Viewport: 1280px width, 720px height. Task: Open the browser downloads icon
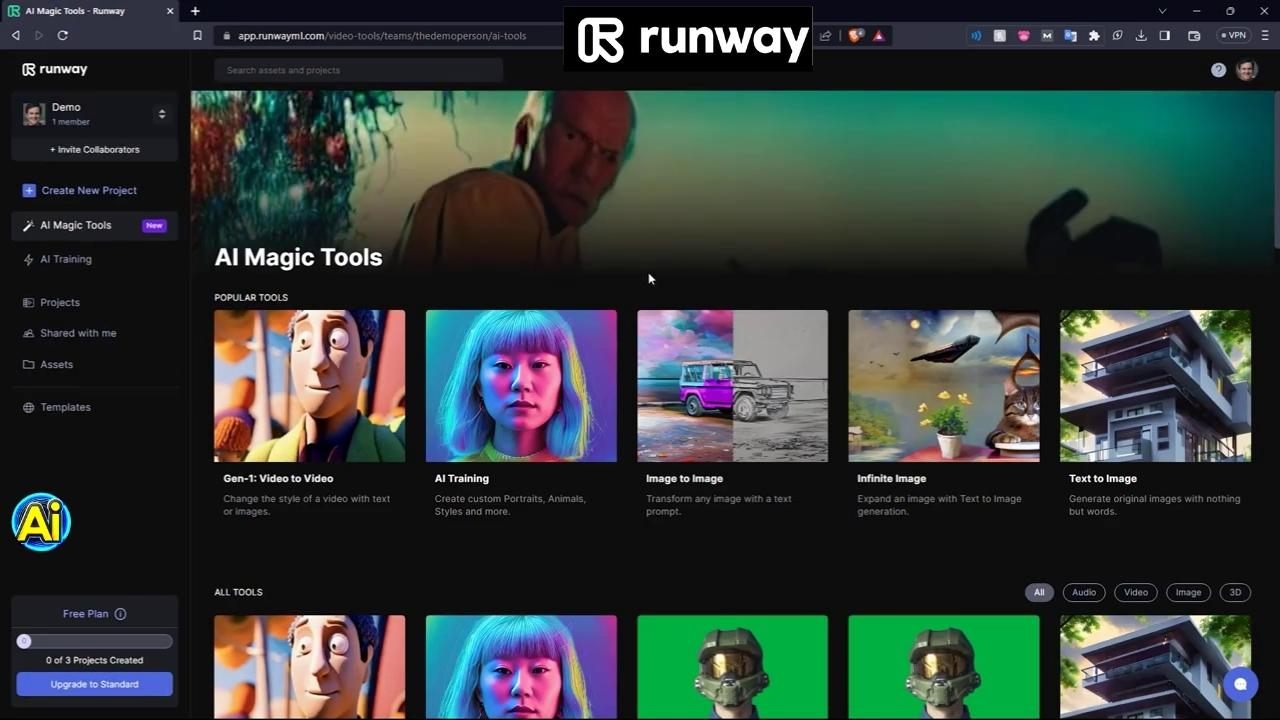(x=1141, y=35)
